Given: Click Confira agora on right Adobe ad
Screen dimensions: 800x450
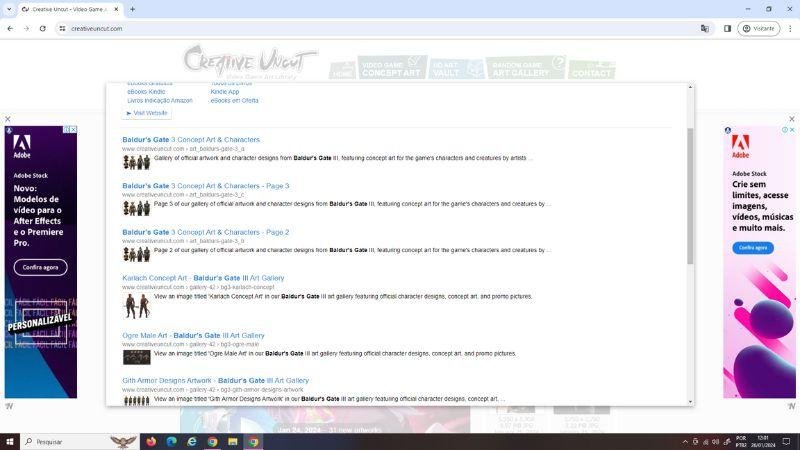Looking at the screenshot, I should coord(753,247).
